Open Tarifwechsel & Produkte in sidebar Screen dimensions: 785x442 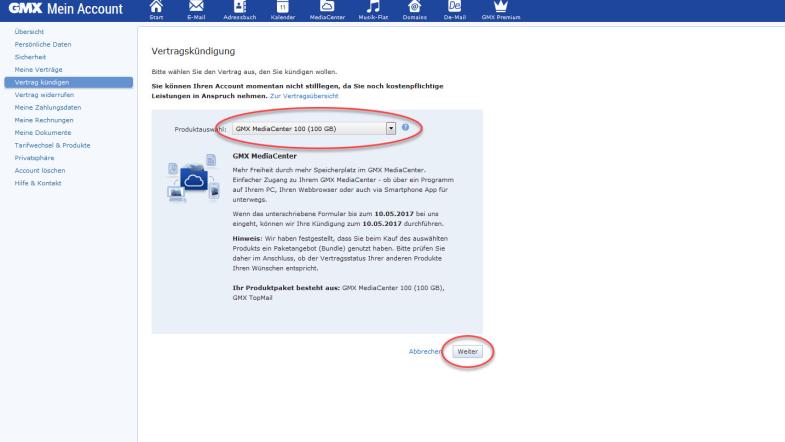[53, 145]
